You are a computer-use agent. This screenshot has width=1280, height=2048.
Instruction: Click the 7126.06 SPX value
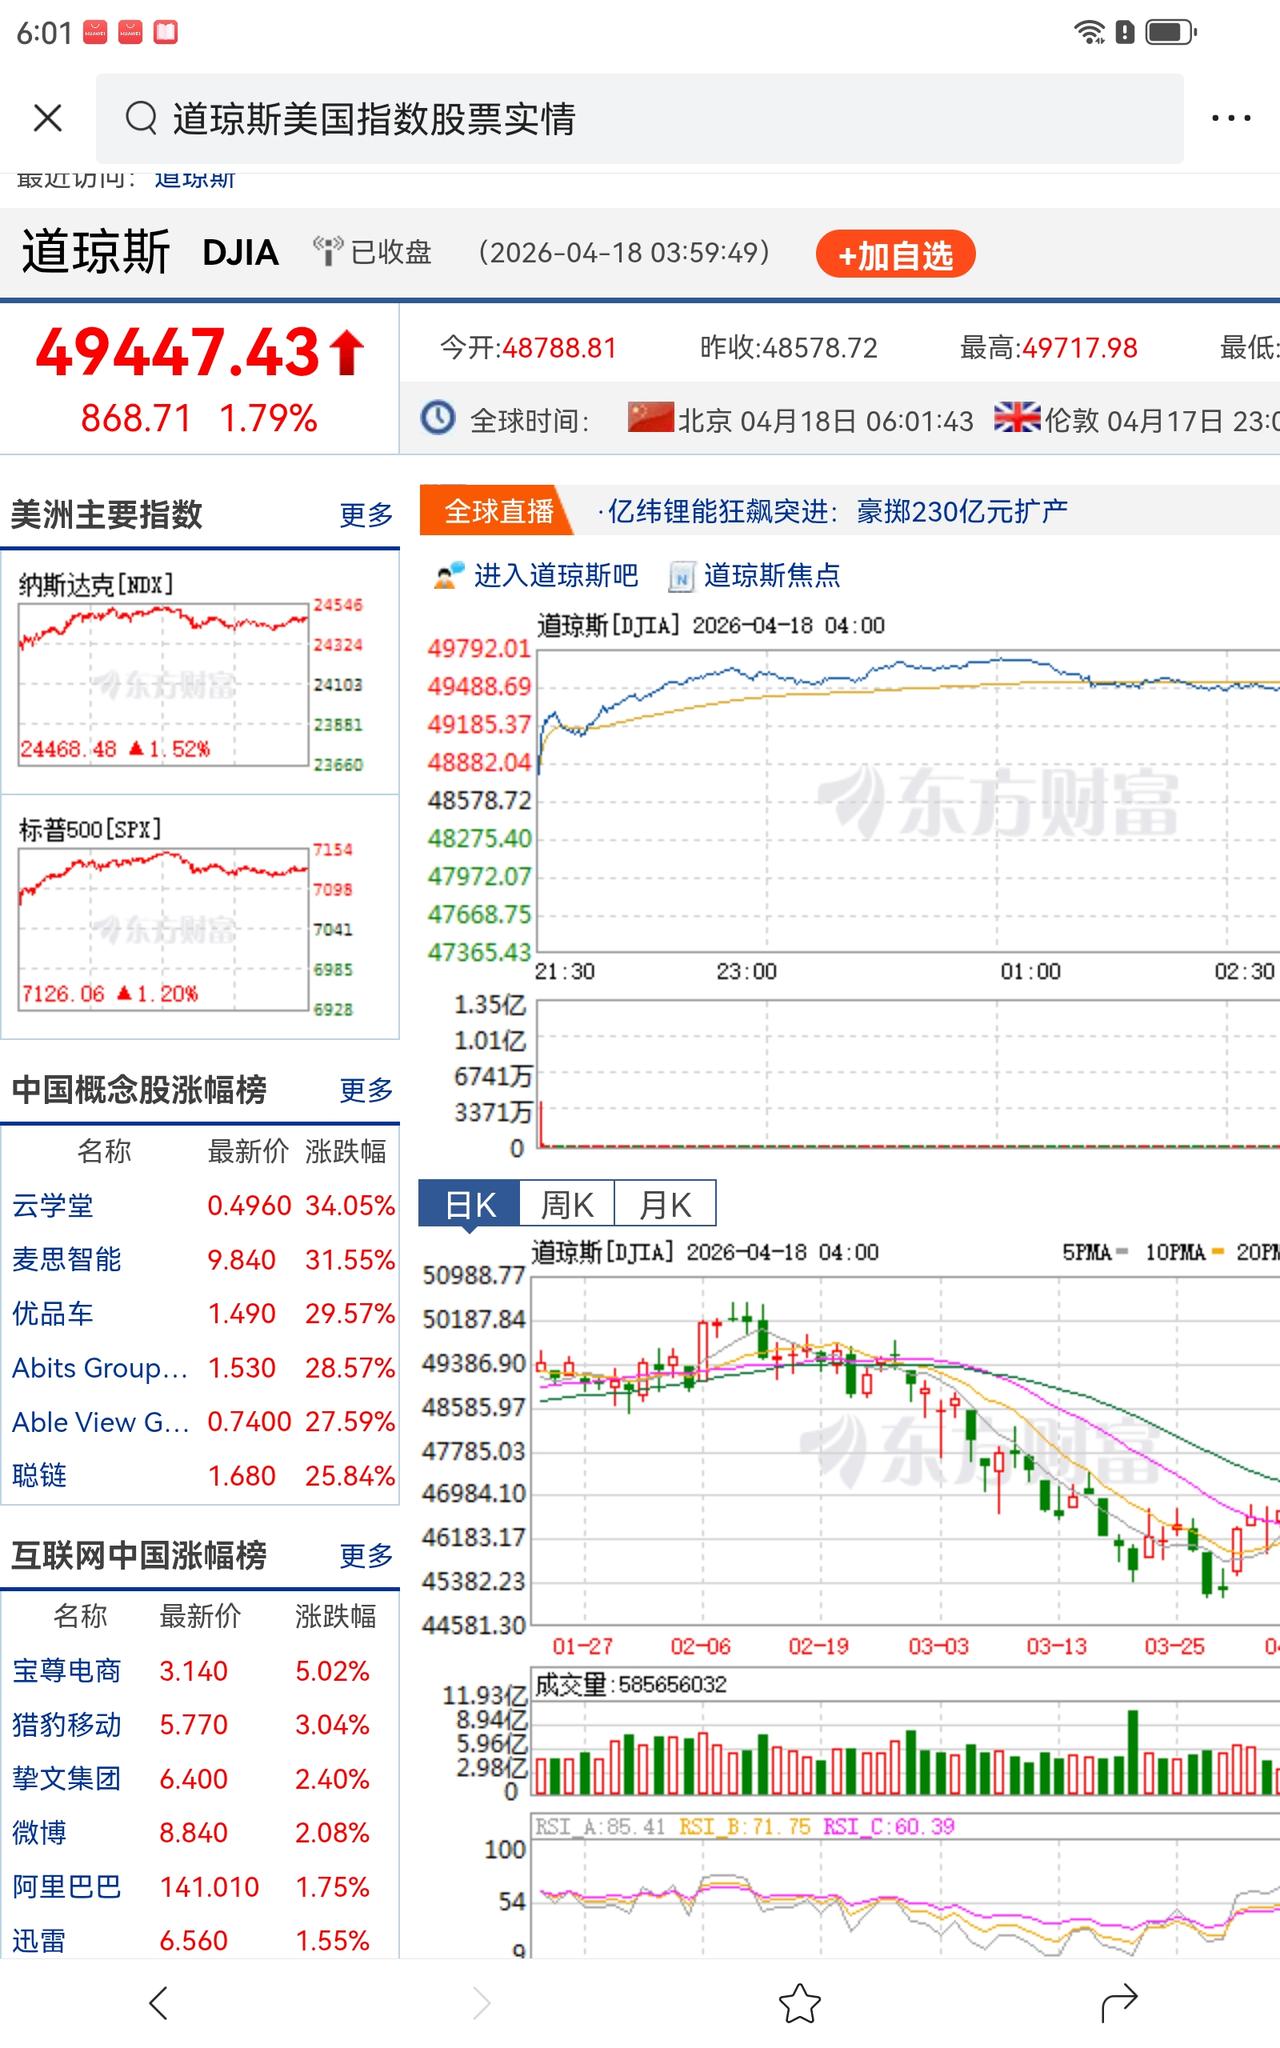63,994
